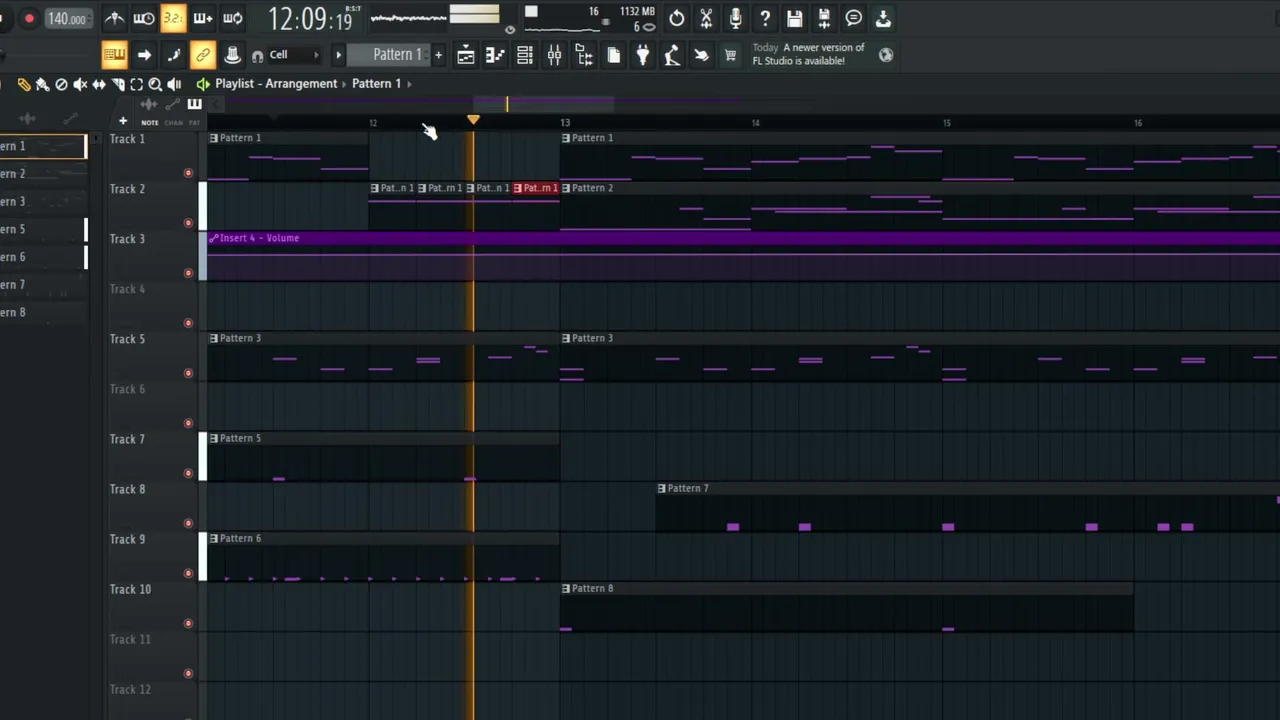Toggle the link-to-controller chain button

(x=202, y=55)
